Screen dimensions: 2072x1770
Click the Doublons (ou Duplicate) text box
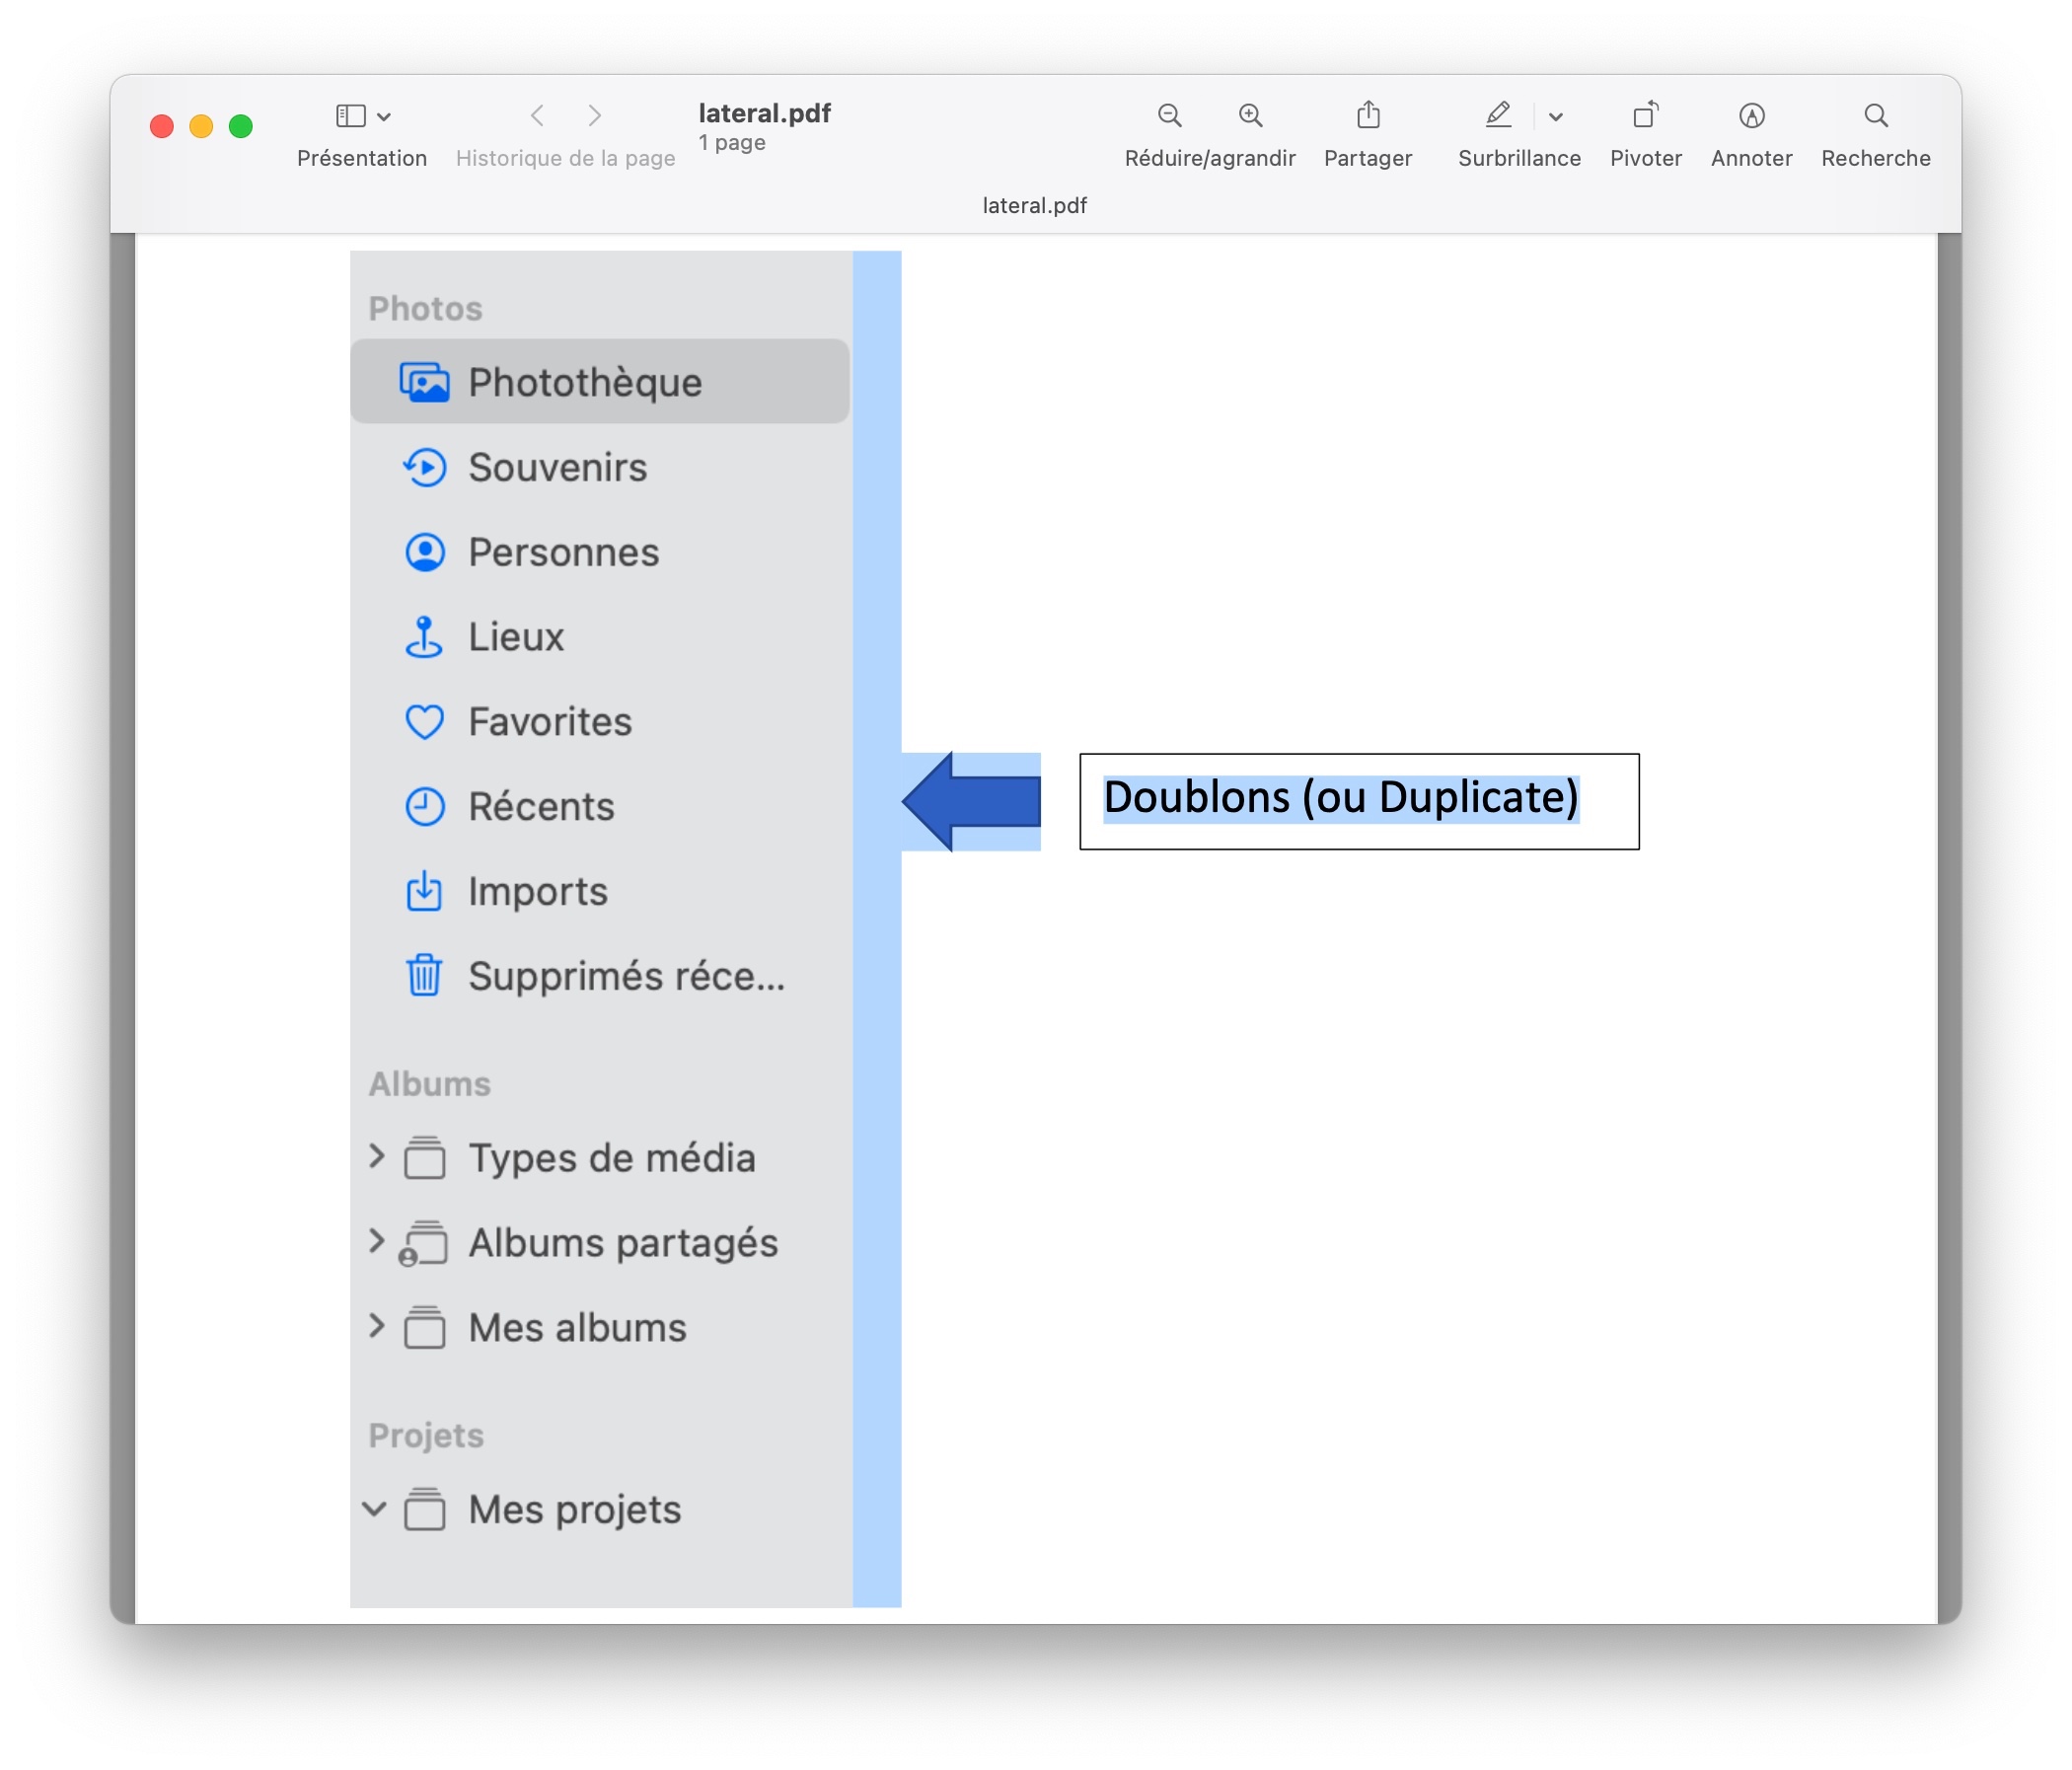pyautogui.click(x=1358, y=801)
